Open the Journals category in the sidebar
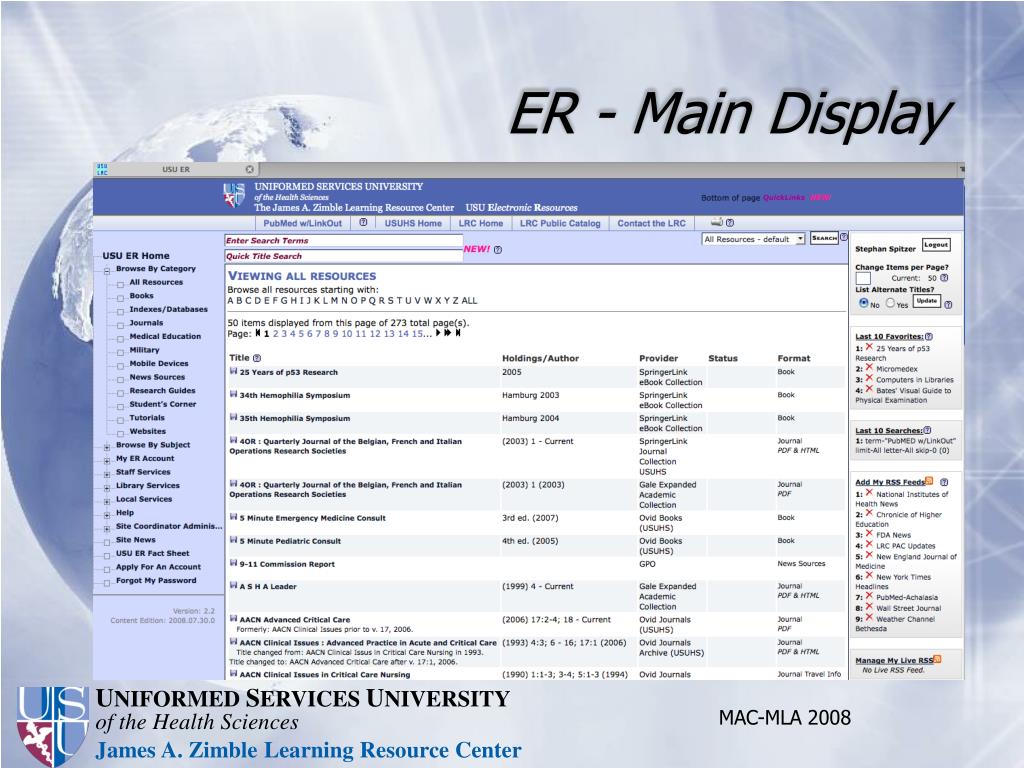 click(x=146, y=323)
